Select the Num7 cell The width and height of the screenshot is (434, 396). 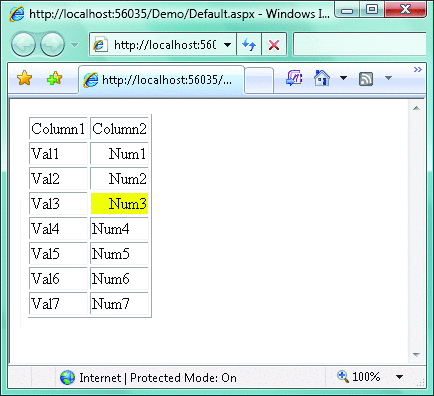tap(119, 303)
